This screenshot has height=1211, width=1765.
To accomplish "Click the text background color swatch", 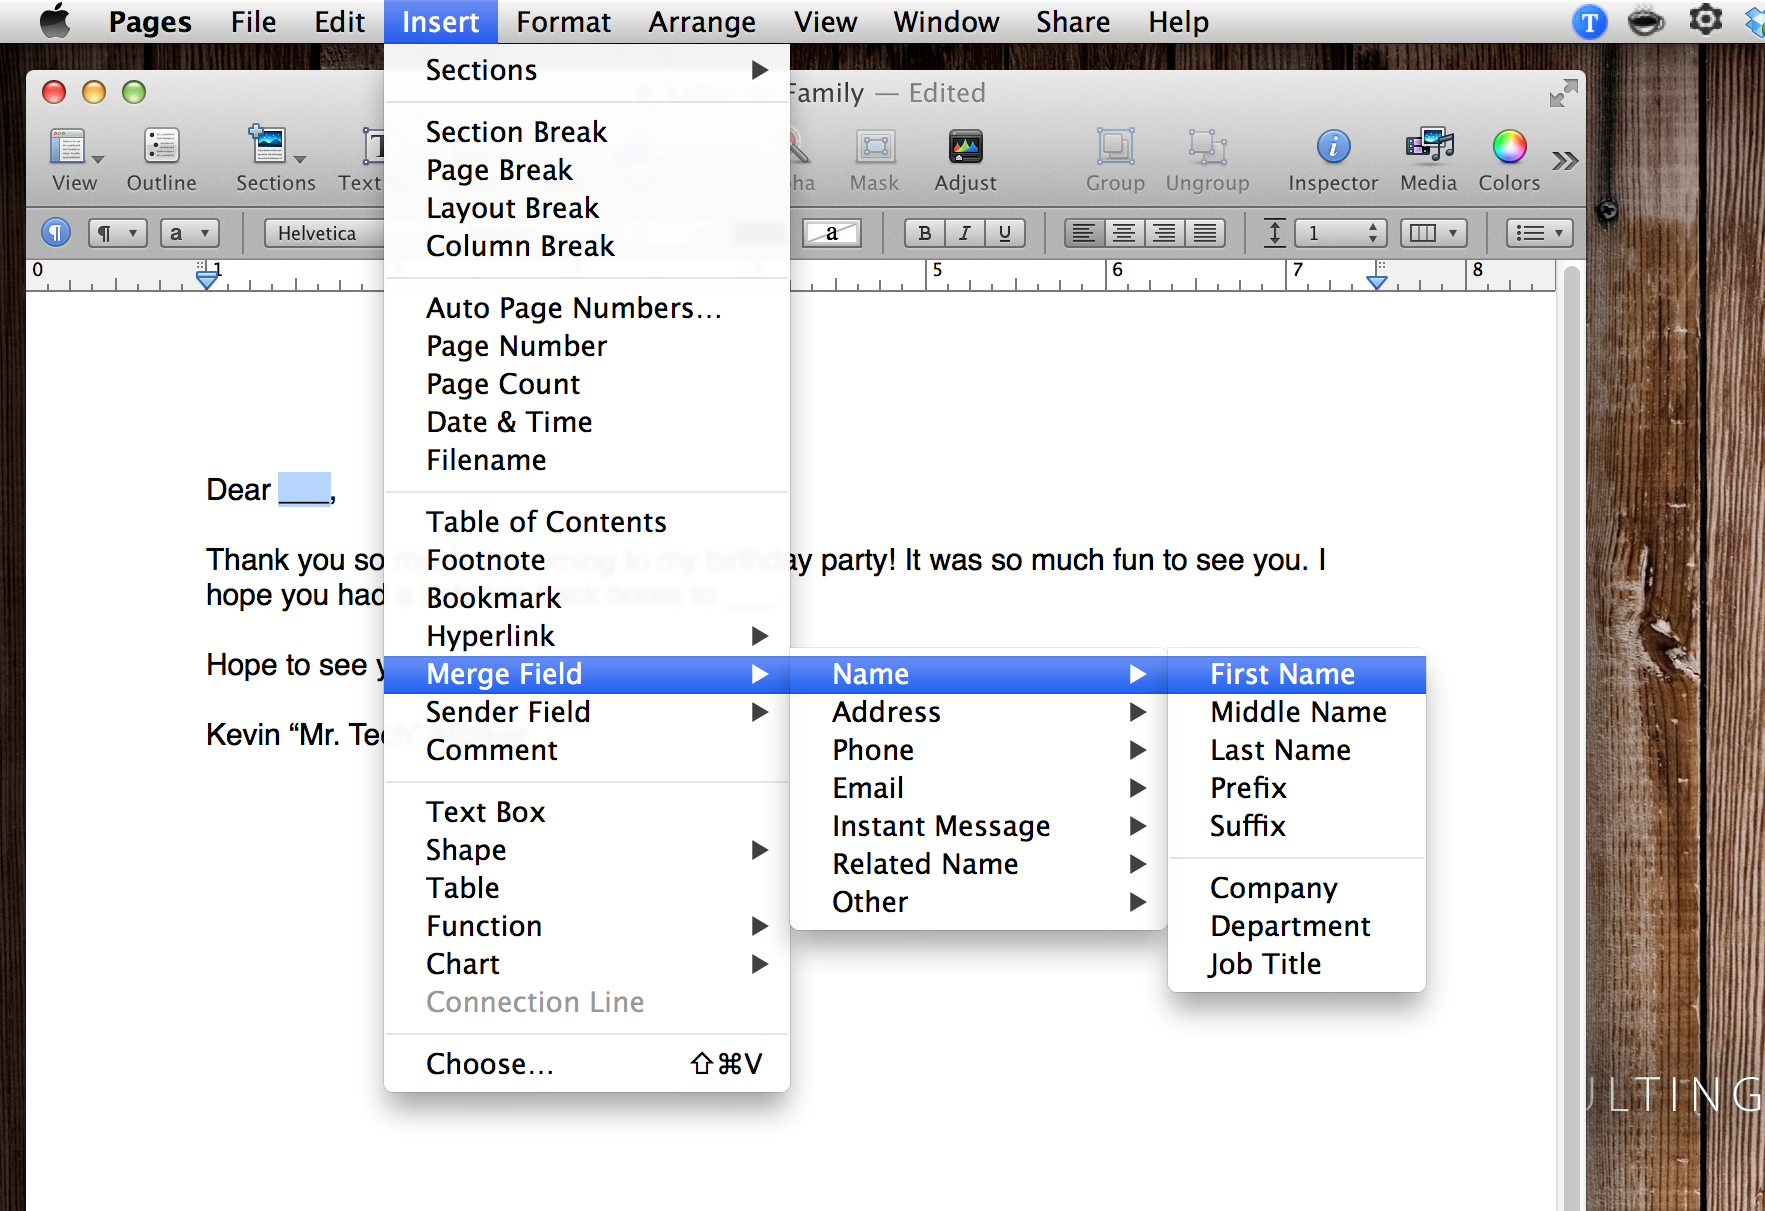I will click(832, 233).
